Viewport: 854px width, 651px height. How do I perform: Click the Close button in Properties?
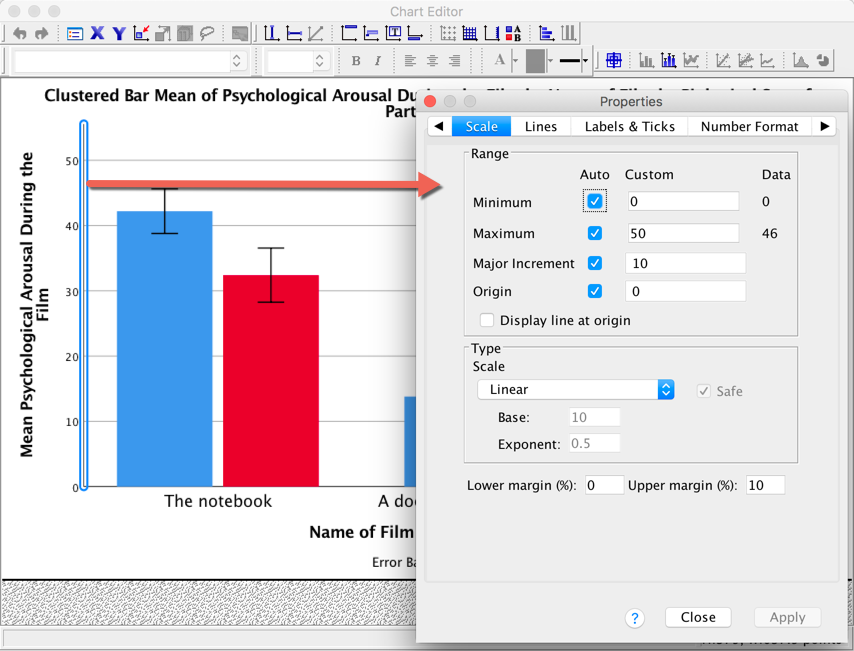[697, 618]
